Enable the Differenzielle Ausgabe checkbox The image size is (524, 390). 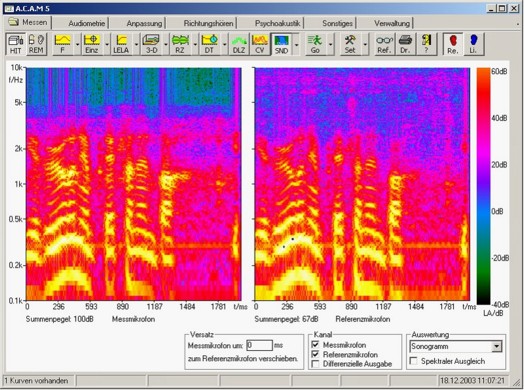click(315, 364)
